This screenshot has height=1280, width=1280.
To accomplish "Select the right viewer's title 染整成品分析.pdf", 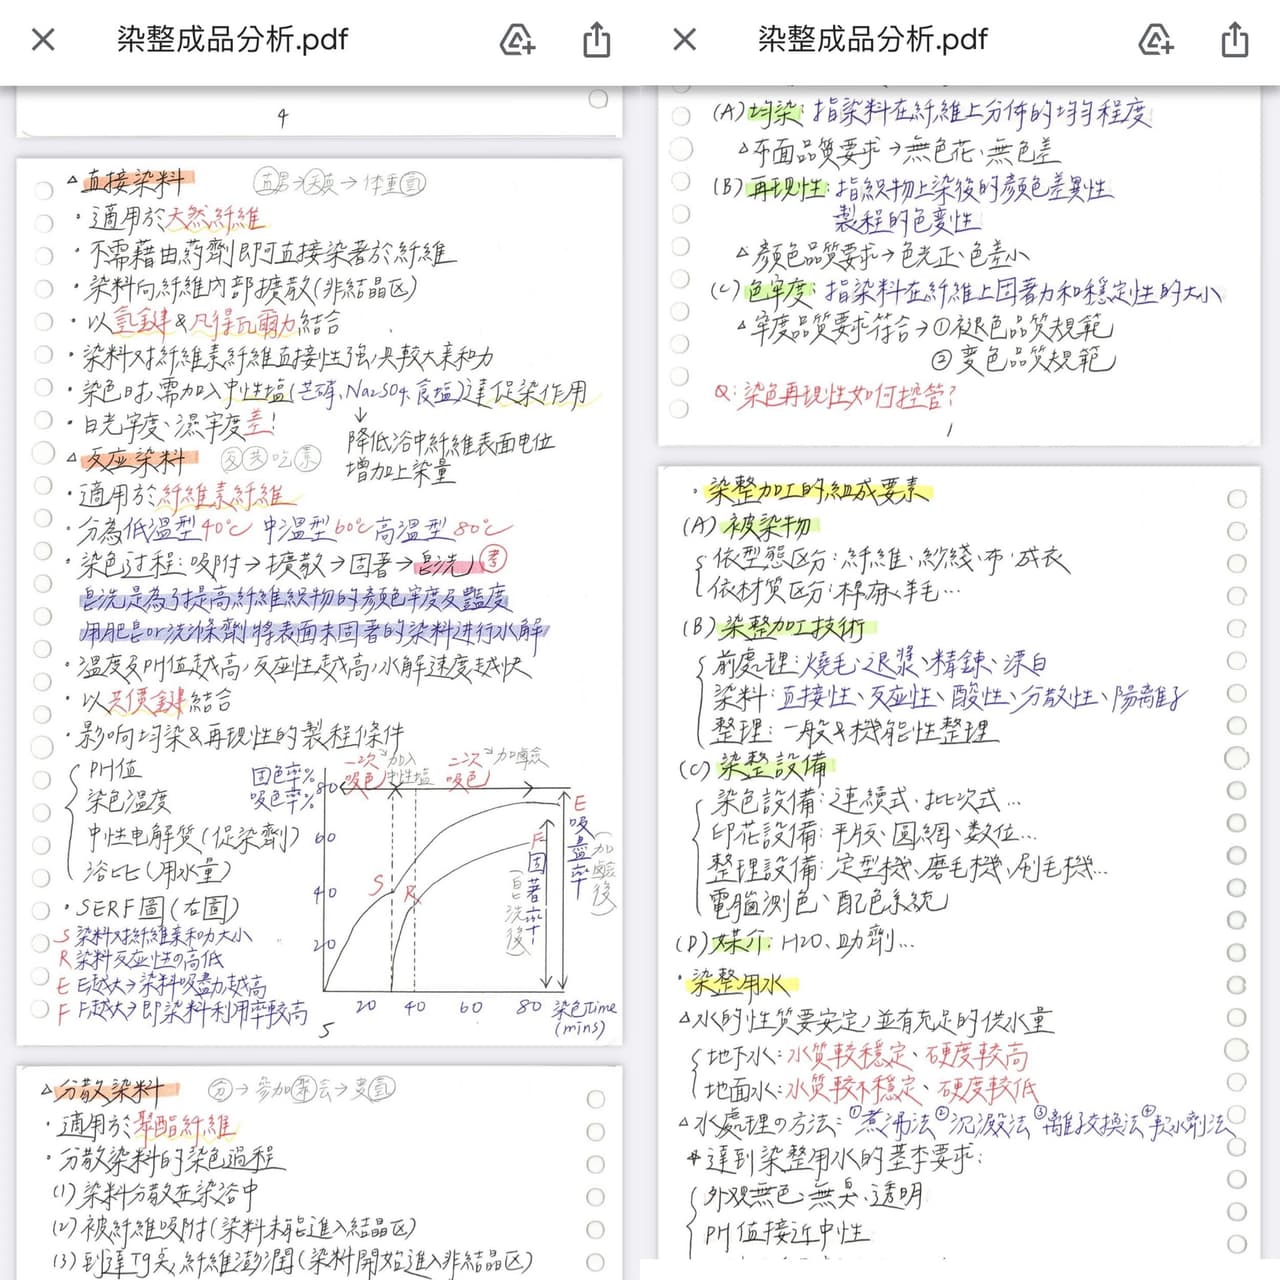I will click(x=872, y=40).
